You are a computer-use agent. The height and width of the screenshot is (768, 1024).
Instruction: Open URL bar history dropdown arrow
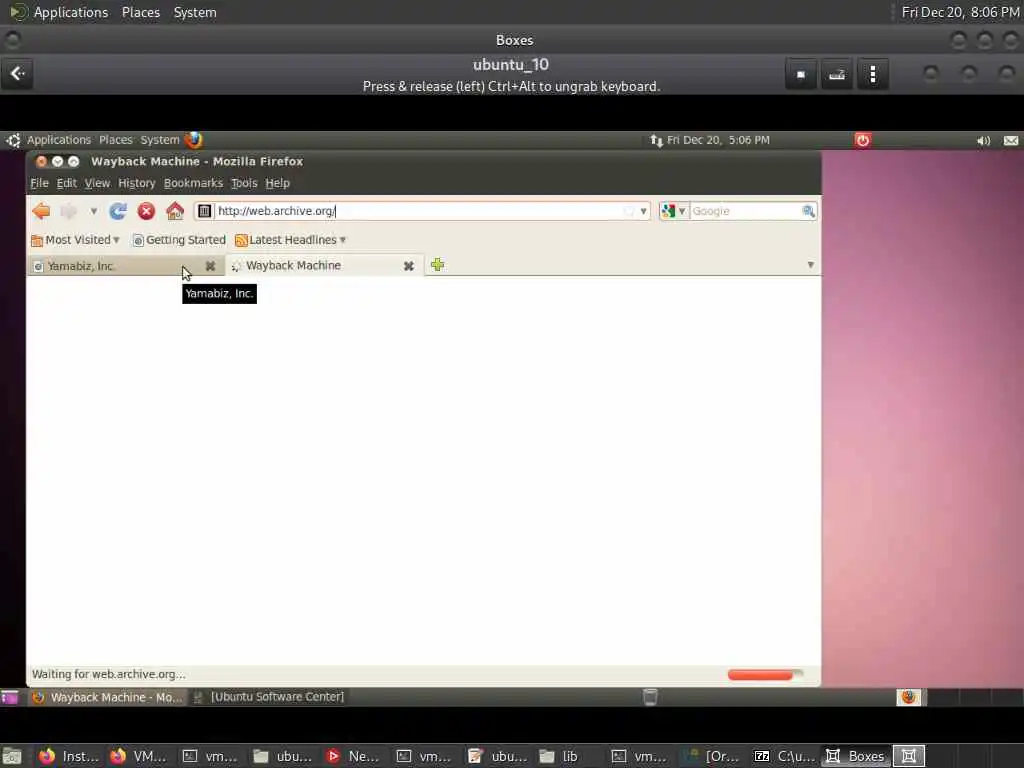[643, 212]
